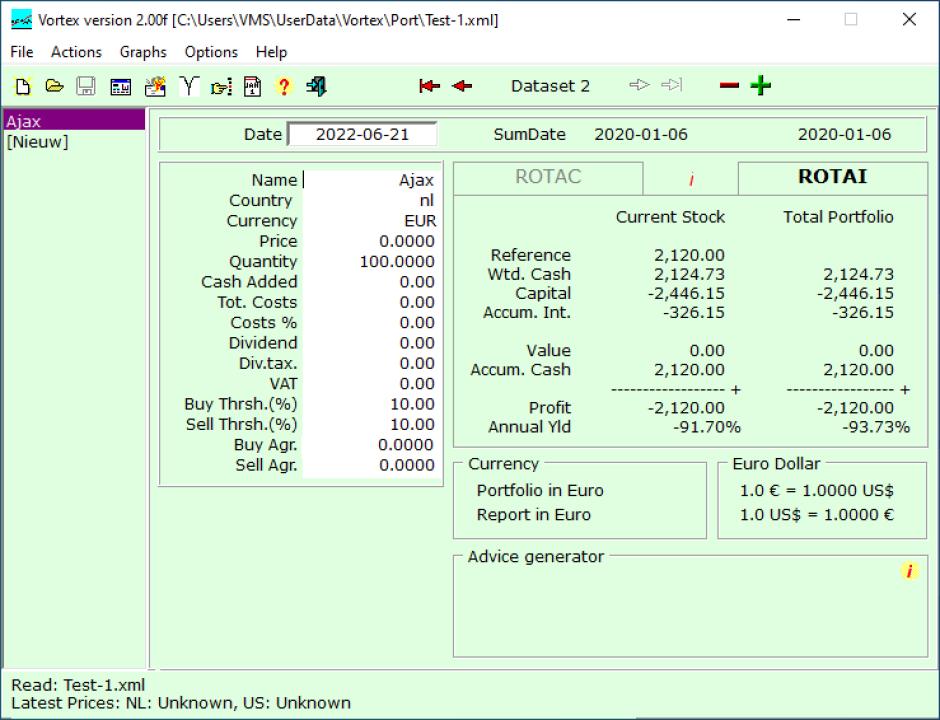940x720 pixels.
Task: Click the yellow info icon in Advice generator
Action: tap(909, 571)
